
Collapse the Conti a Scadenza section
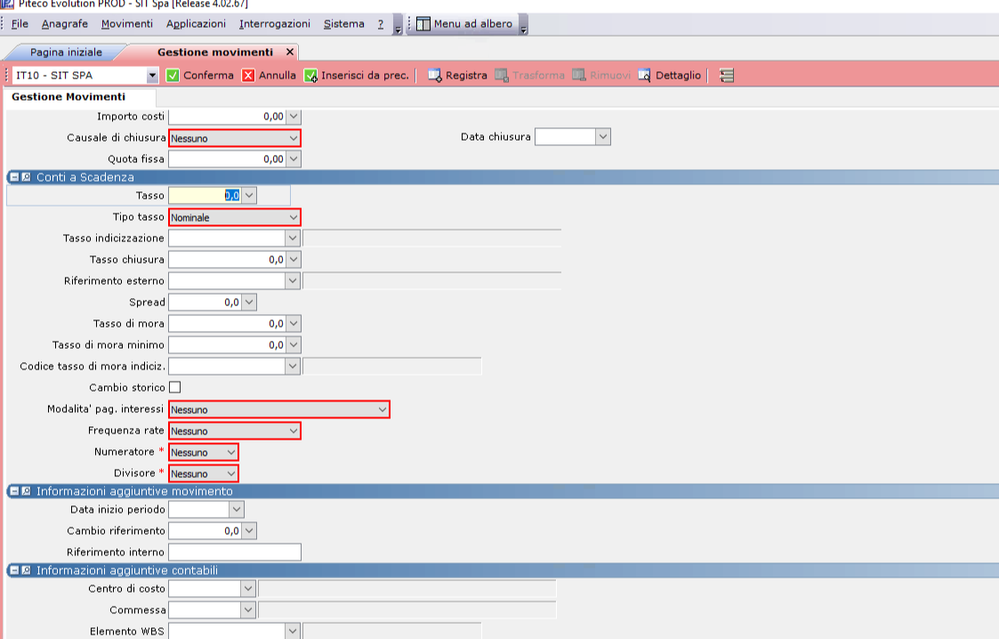14,177
